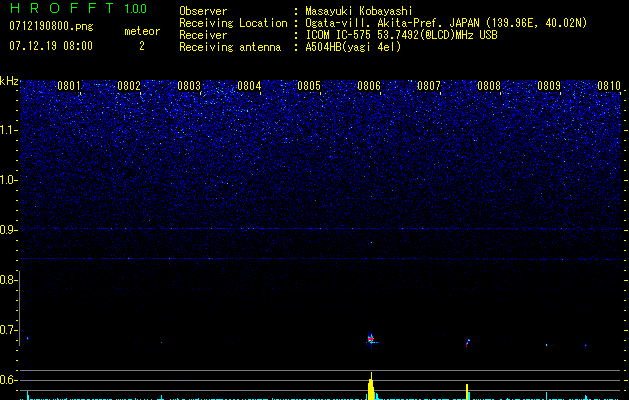Click the 0802 time marker
629x400 pixels.
[129, 86]
